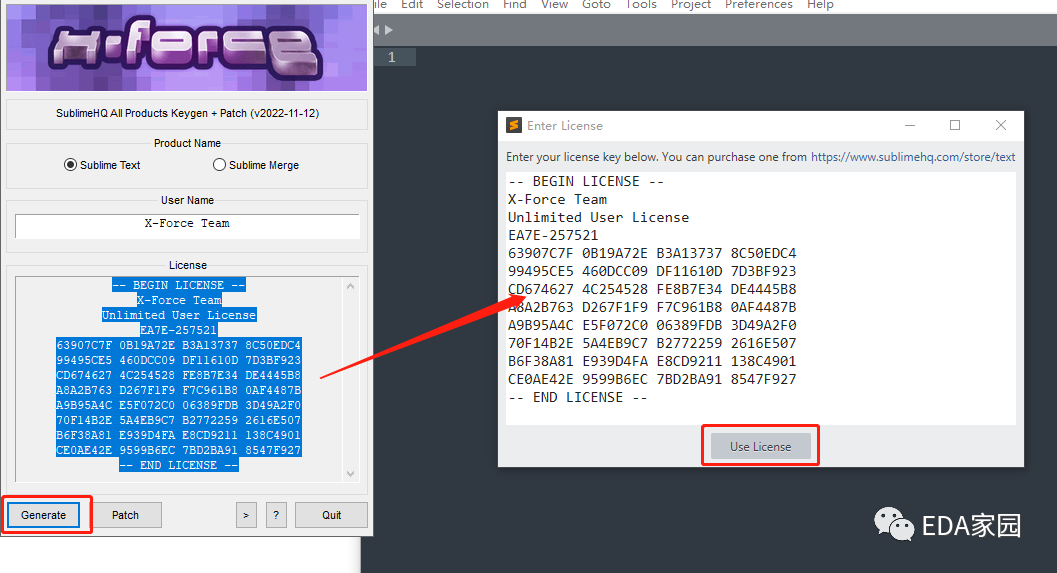Click '-- END LICENSE --' in keygen License box

tap(179, 465)
